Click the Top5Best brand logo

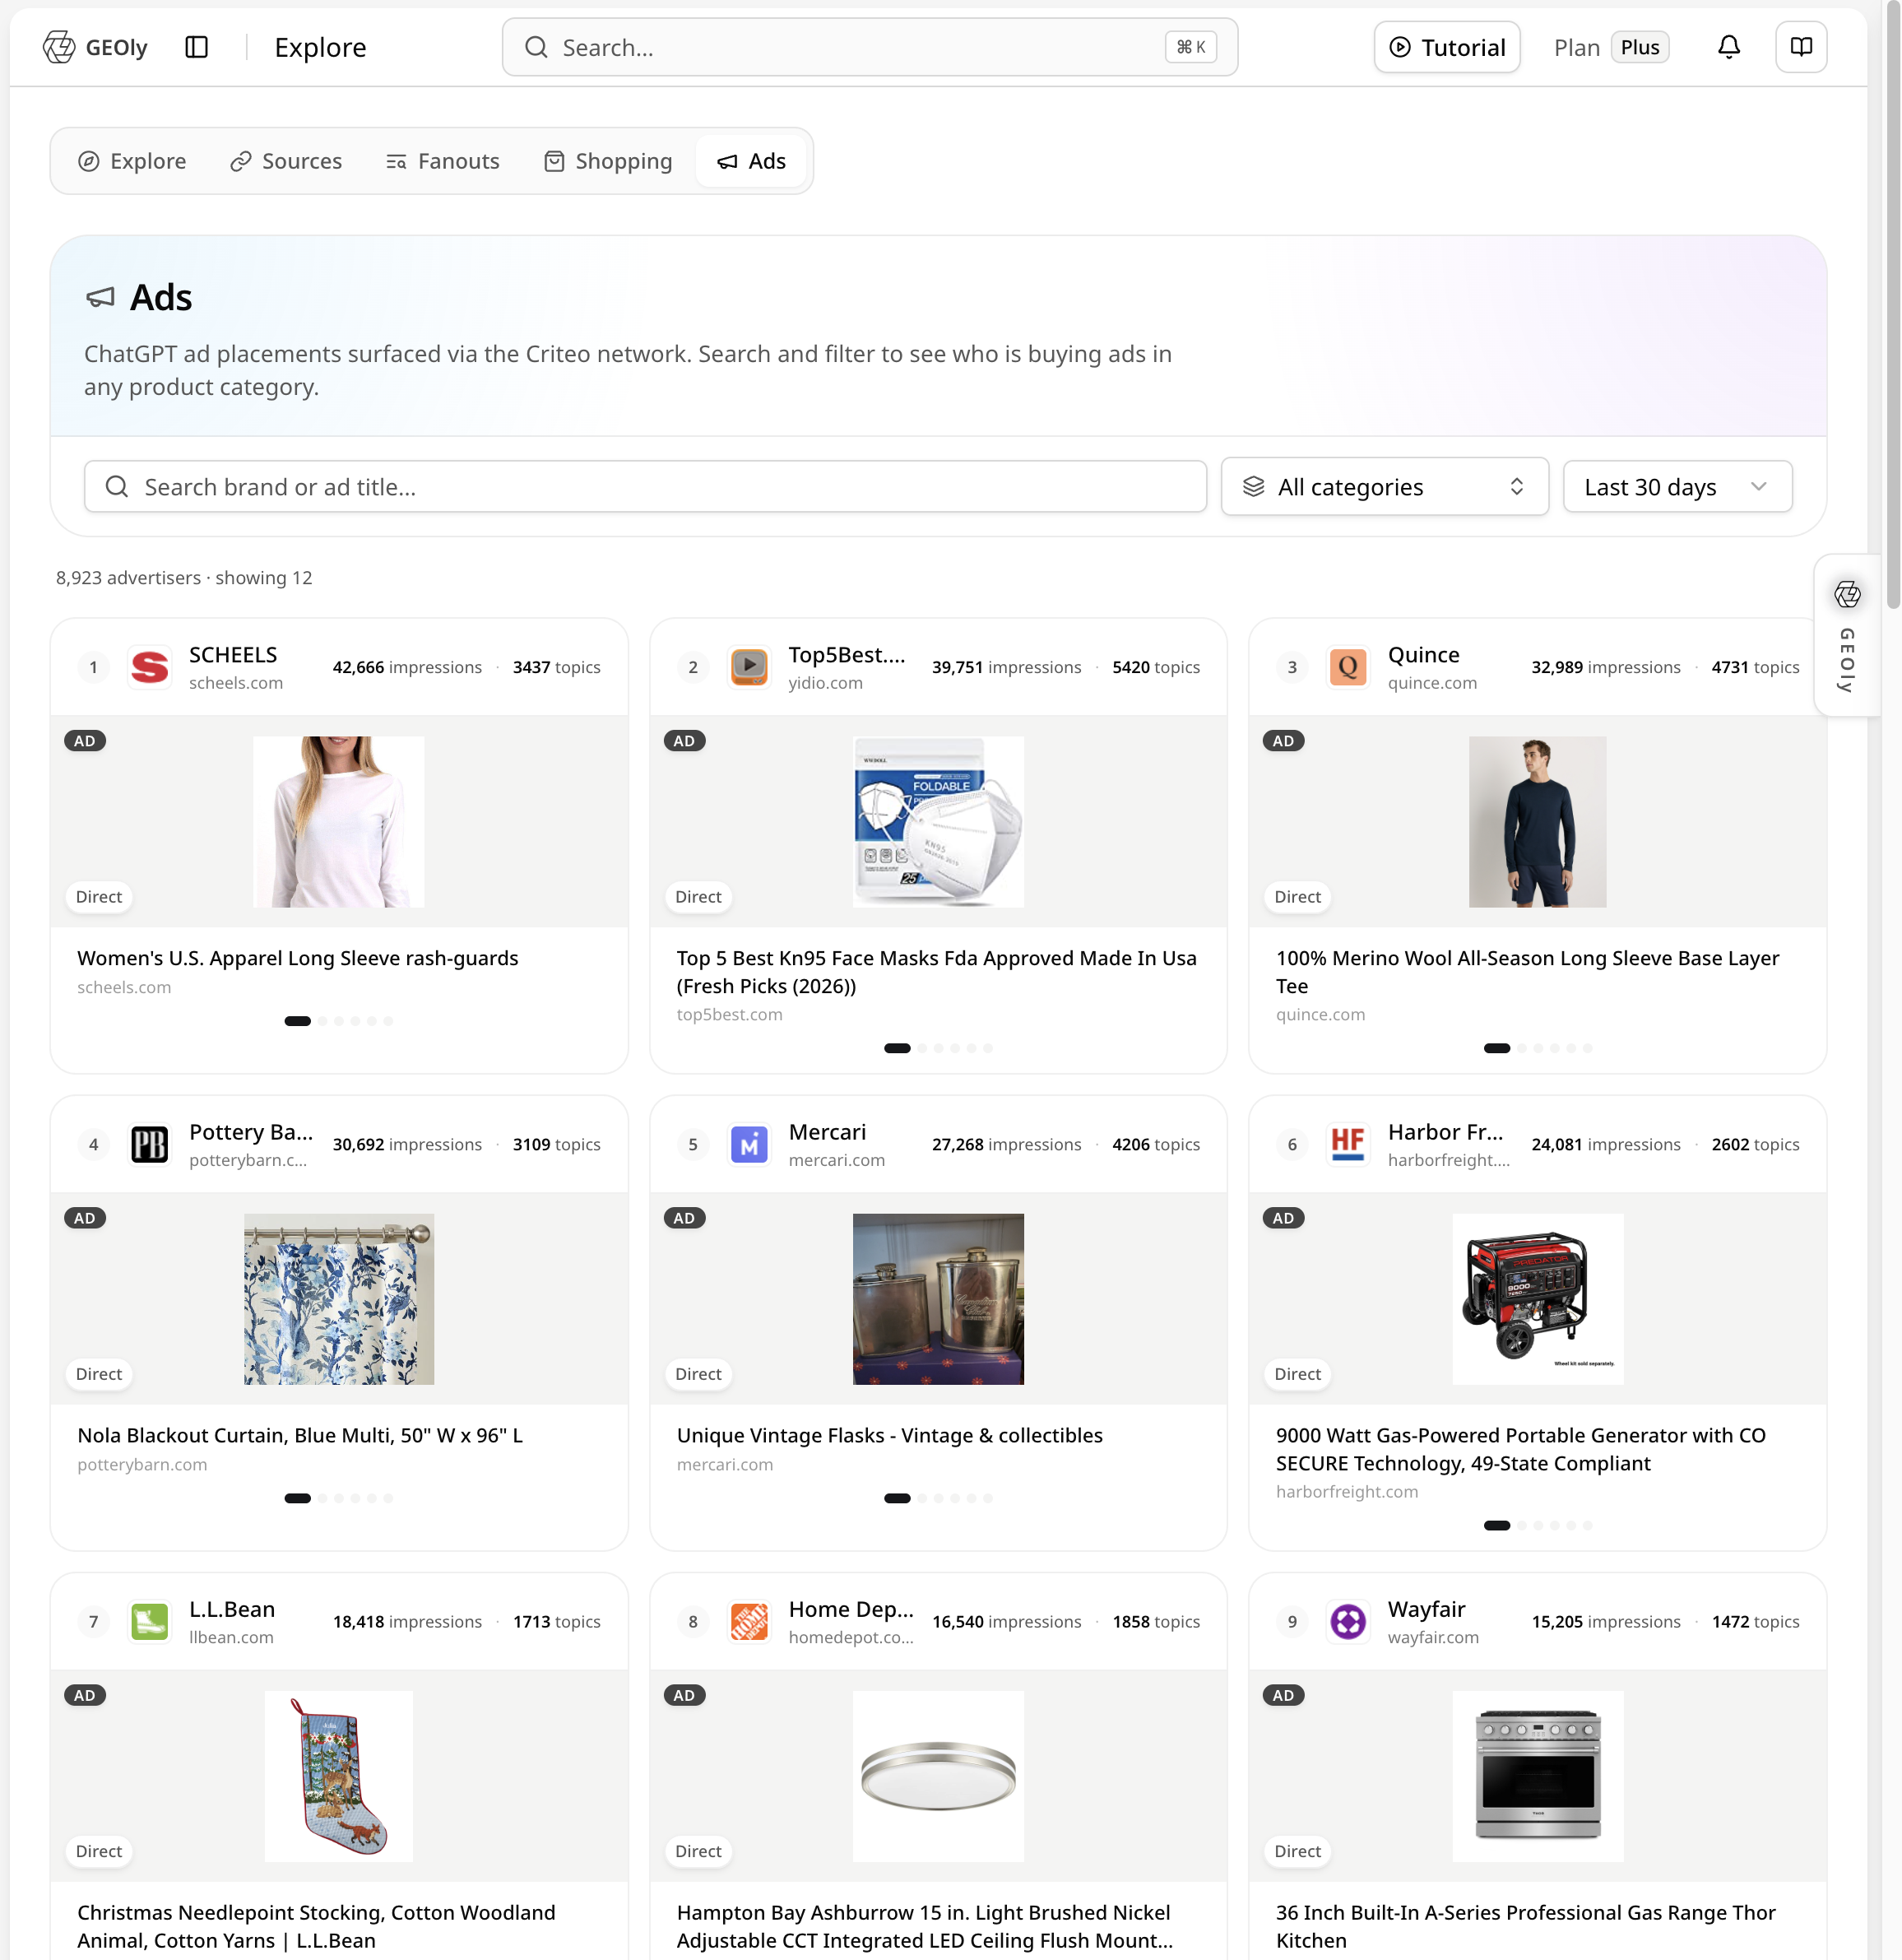coord(749,667)
